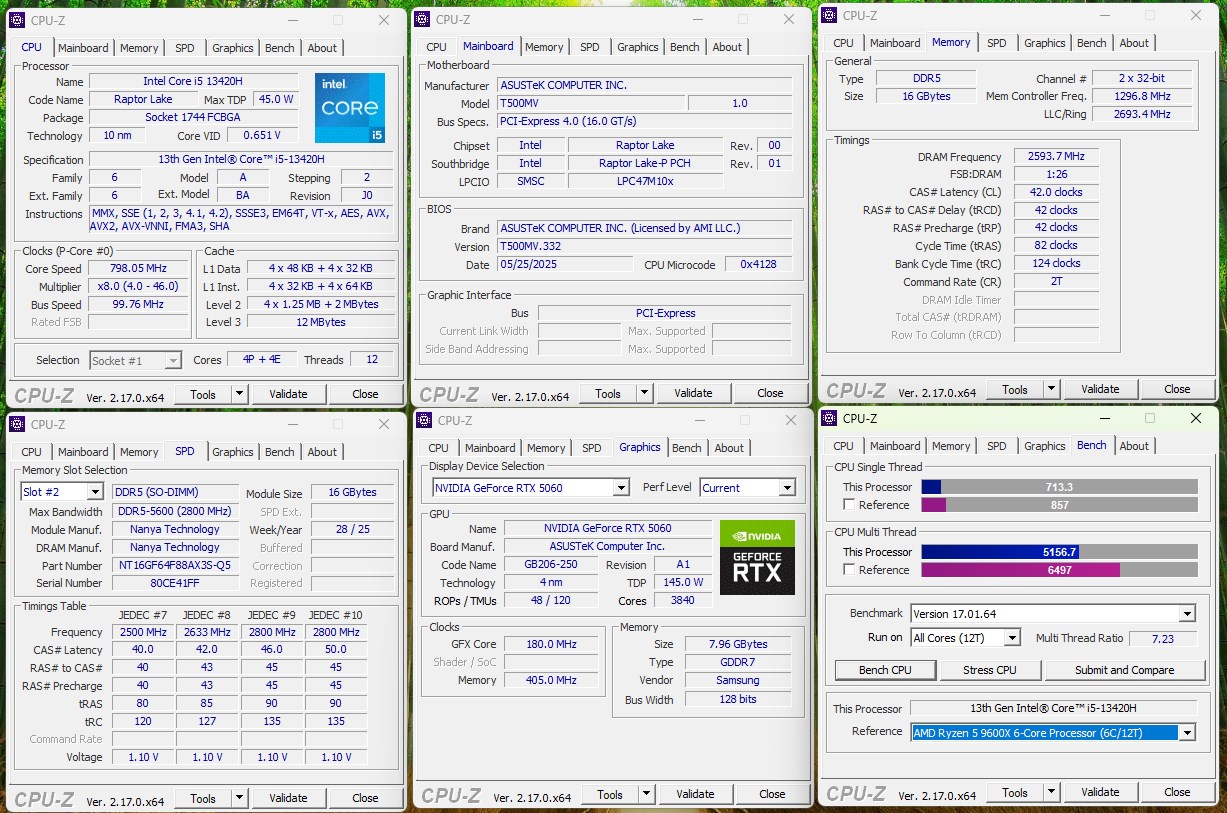Enable Reference checkbox under CPU Multi Thread
The image size is (1227, 813).
[849, 570]
